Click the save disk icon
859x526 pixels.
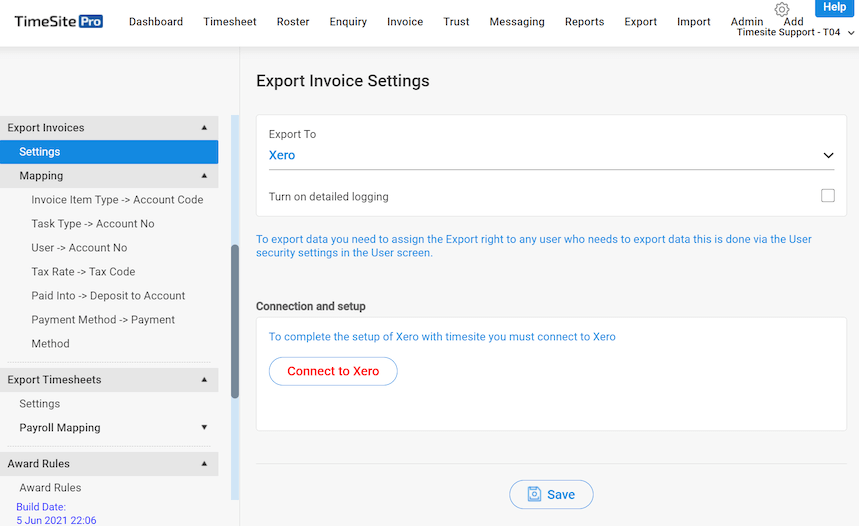pos(534,494)
